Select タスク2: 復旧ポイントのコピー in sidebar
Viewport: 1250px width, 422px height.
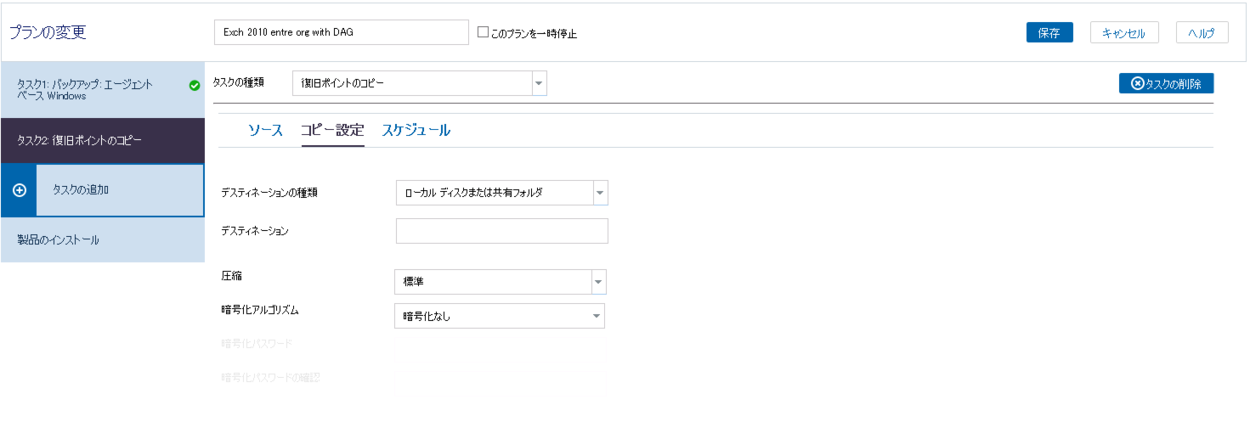coord(102,140)
